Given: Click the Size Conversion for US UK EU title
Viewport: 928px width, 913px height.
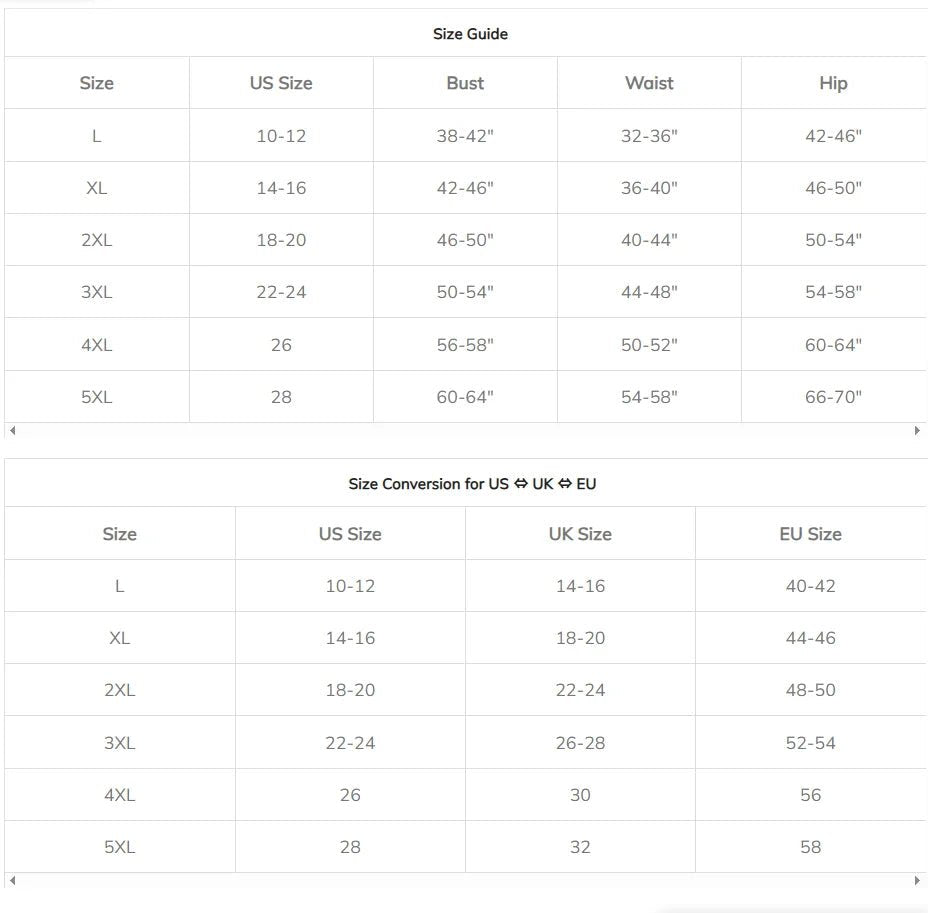Looking at the screenshot, I should (472, 484).
